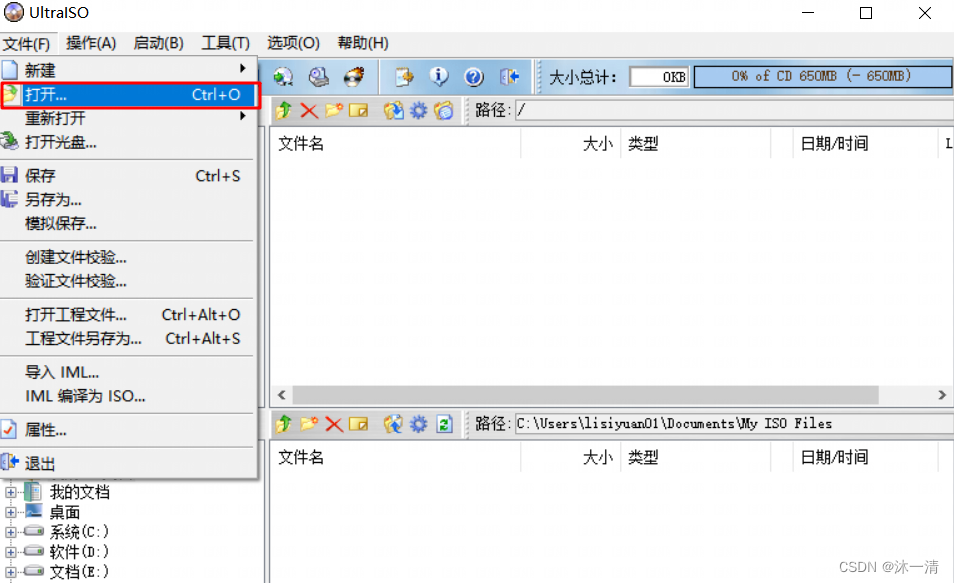Click rename icon in image pane toolbar

point(358,111)
